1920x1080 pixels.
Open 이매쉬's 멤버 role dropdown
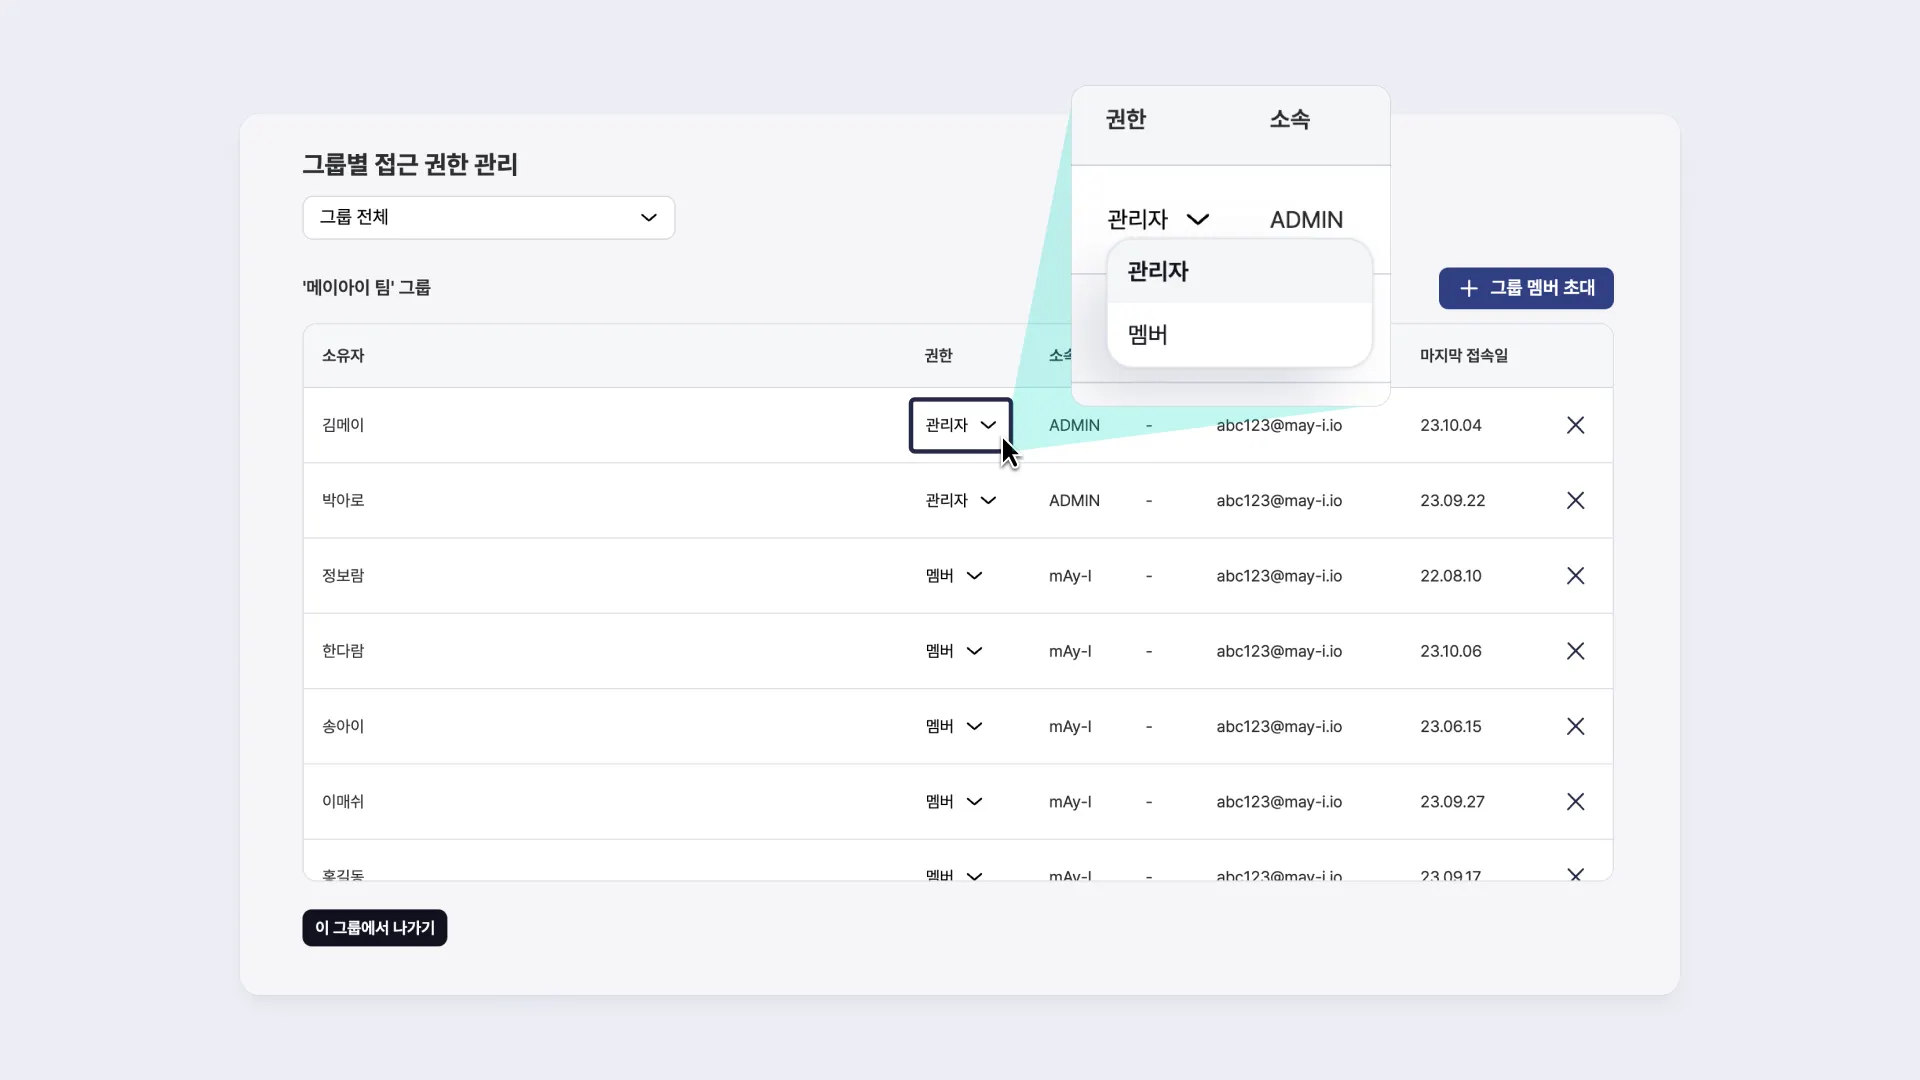tap(954, 801)
